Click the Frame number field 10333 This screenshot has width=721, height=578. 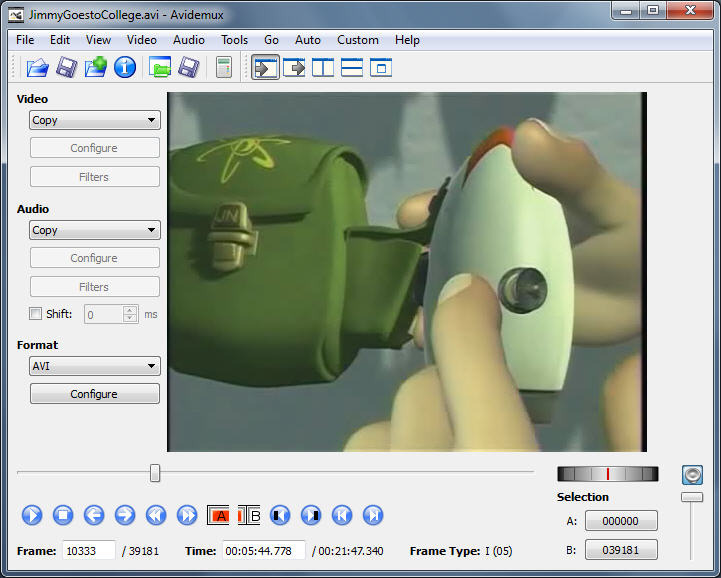[x=89, y=550]
